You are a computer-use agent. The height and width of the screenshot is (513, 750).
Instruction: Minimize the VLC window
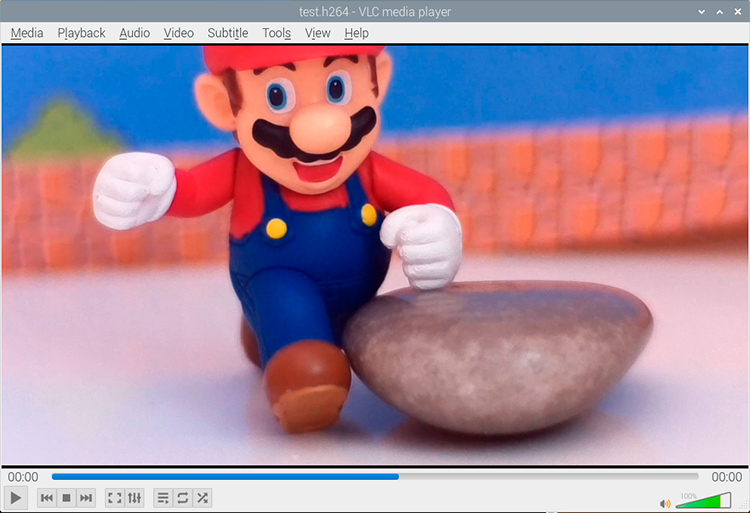pyautogui.click(x=701, y=11)
